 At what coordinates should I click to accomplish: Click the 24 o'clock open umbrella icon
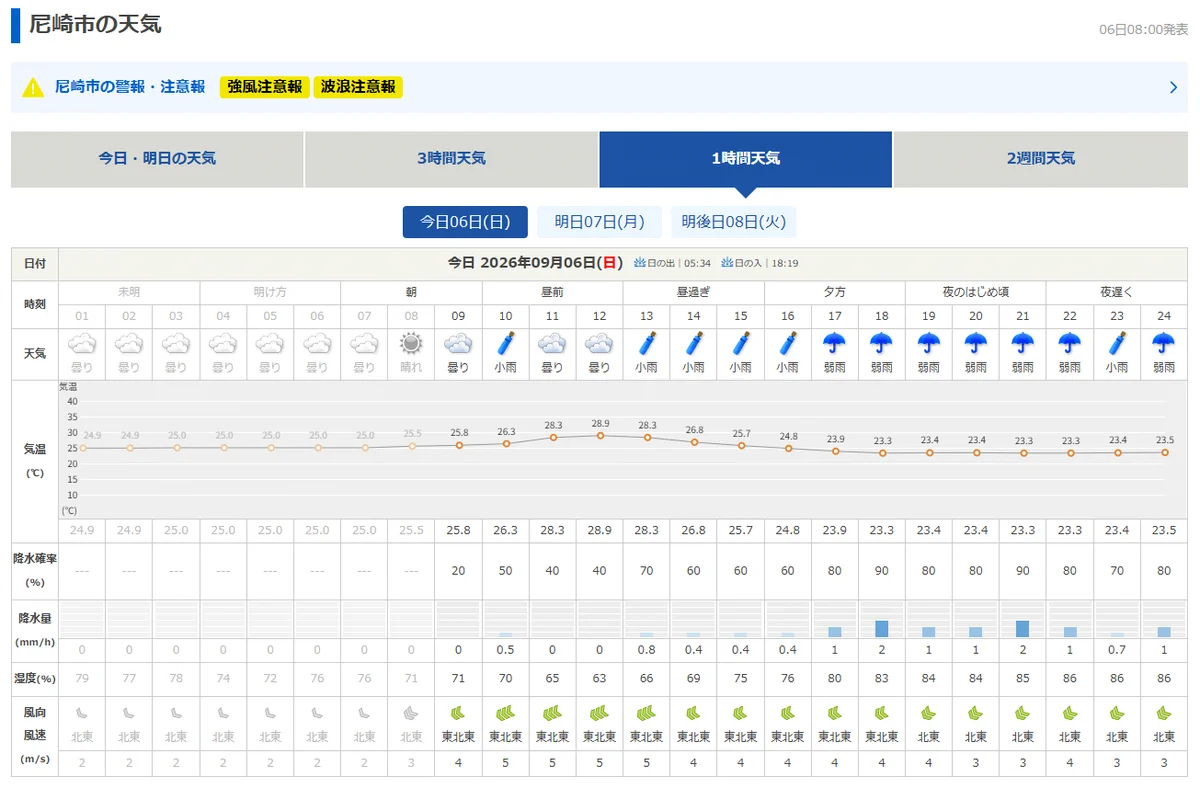click(x=1164, y=343)
